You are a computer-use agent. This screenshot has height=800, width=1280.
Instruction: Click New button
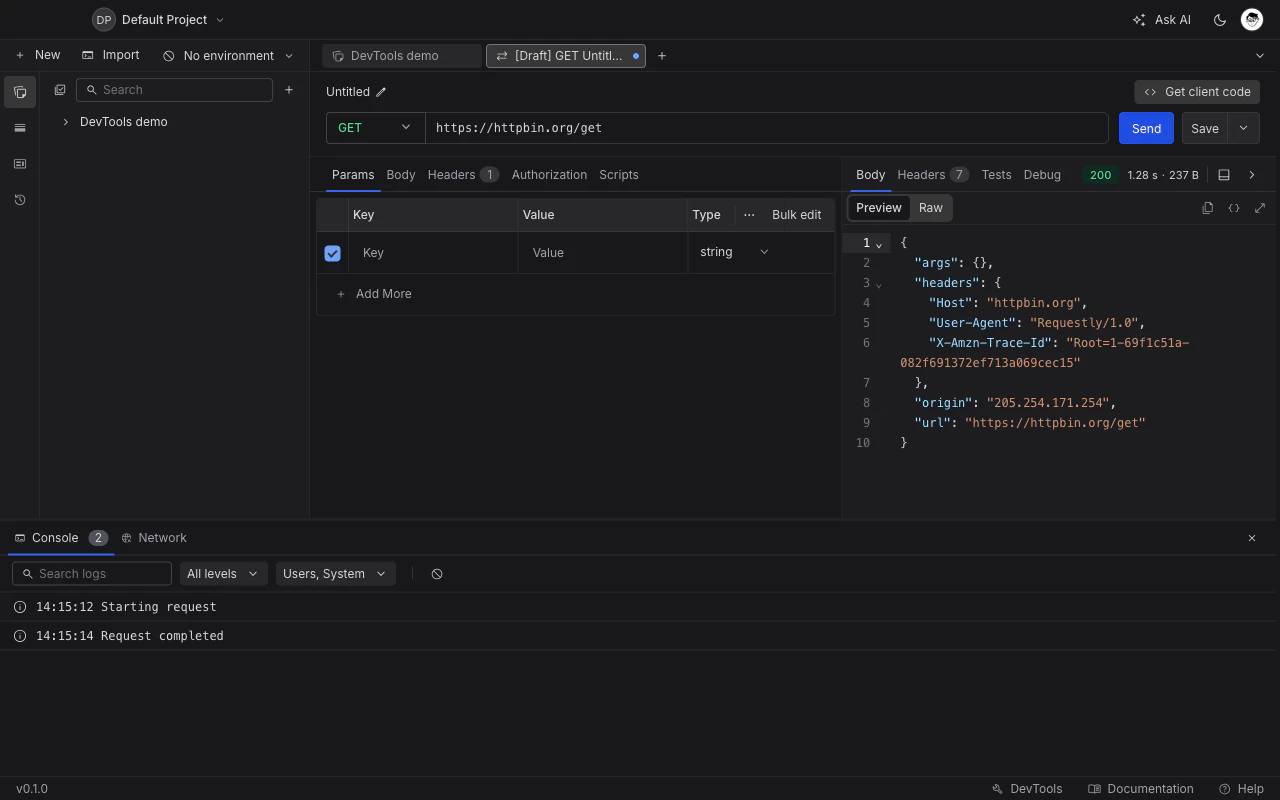coord(37,56)
